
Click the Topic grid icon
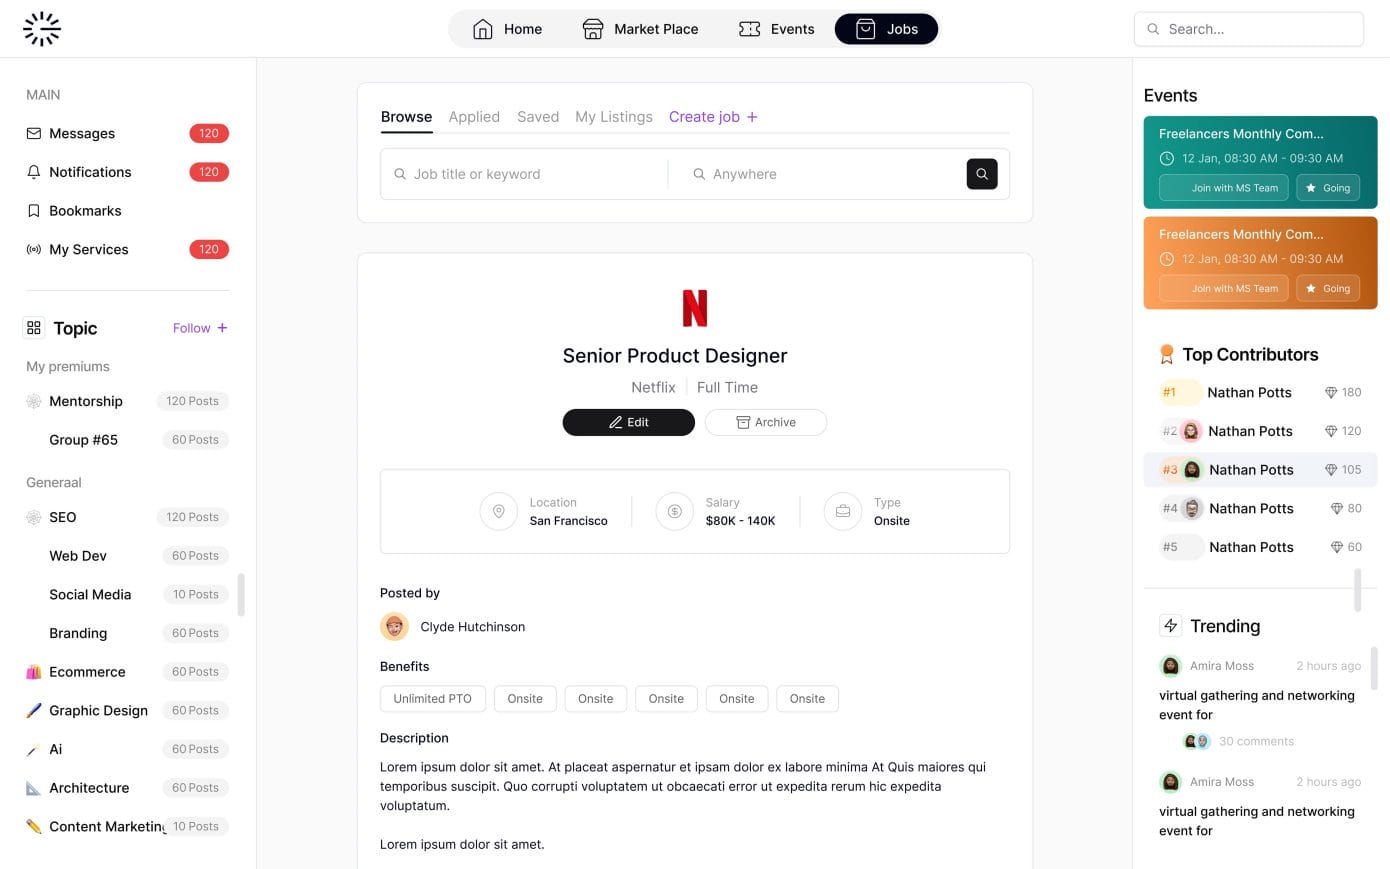[34, 328]
